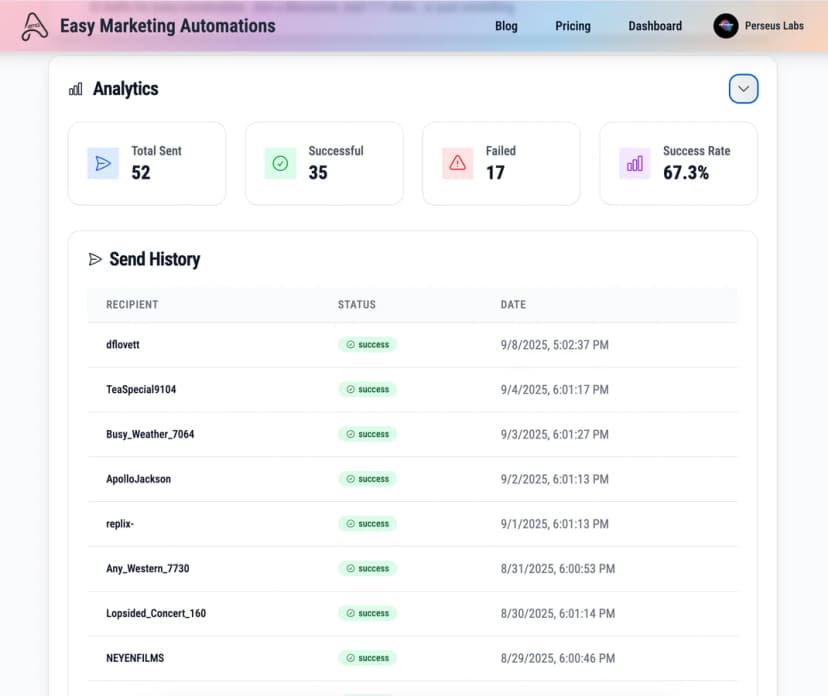Click the Failed warning triangle icon
This screenshot has width=828, height=696.
tap(457, 163)
